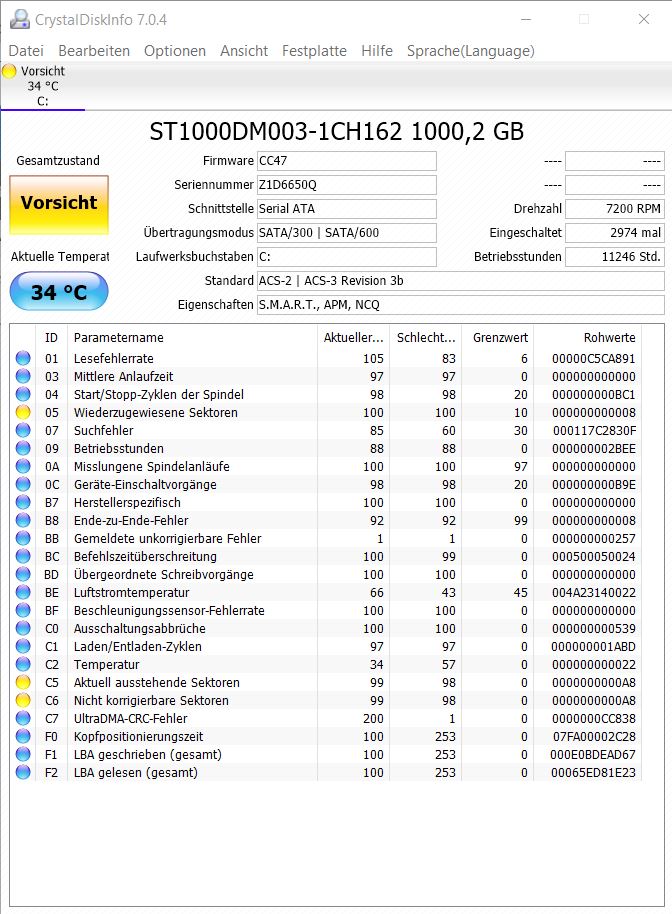672x914 pixels.
Task: Click blue status icon for Ausschaltungsabbrüche
Action: [x=23, y=628]
